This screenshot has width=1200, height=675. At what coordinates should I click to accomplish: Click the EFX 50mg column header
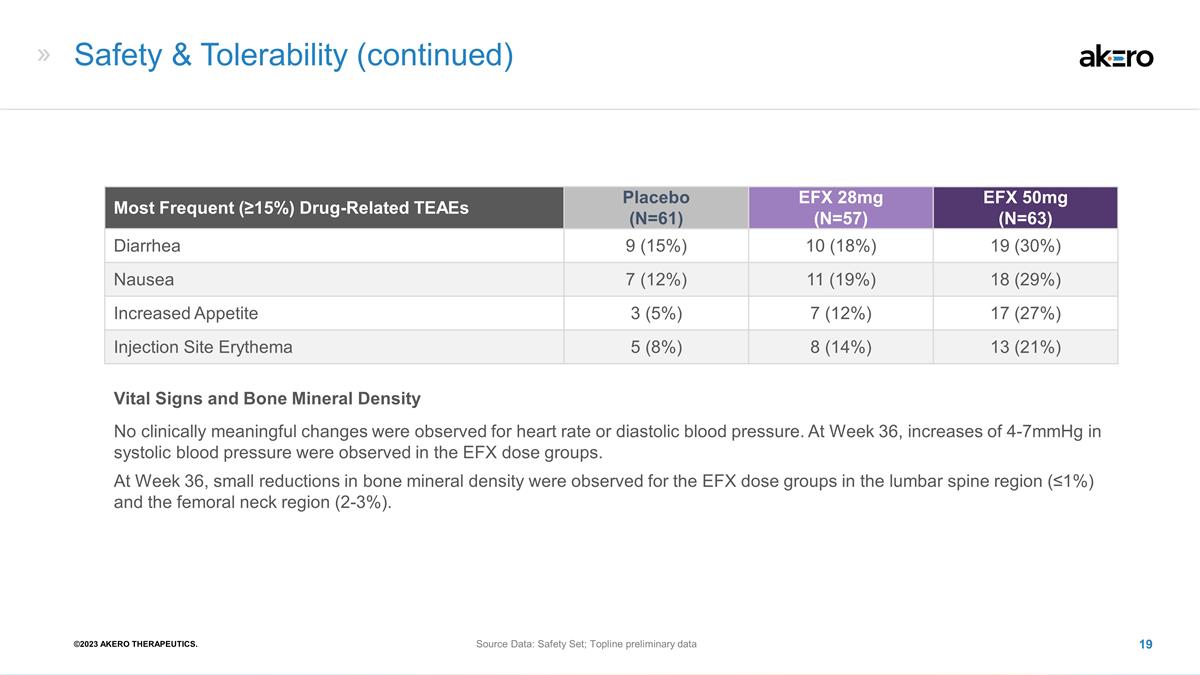1026,208
